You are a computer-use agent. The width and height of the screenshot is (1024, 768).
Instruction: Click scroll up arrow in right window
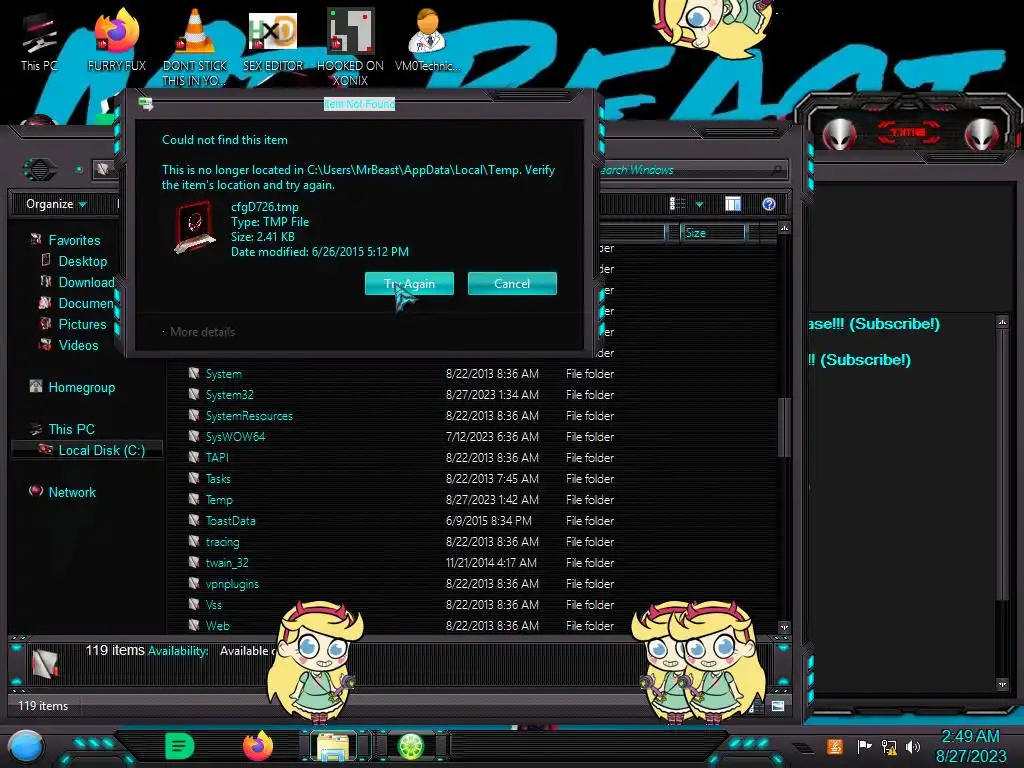(1002, 322)
